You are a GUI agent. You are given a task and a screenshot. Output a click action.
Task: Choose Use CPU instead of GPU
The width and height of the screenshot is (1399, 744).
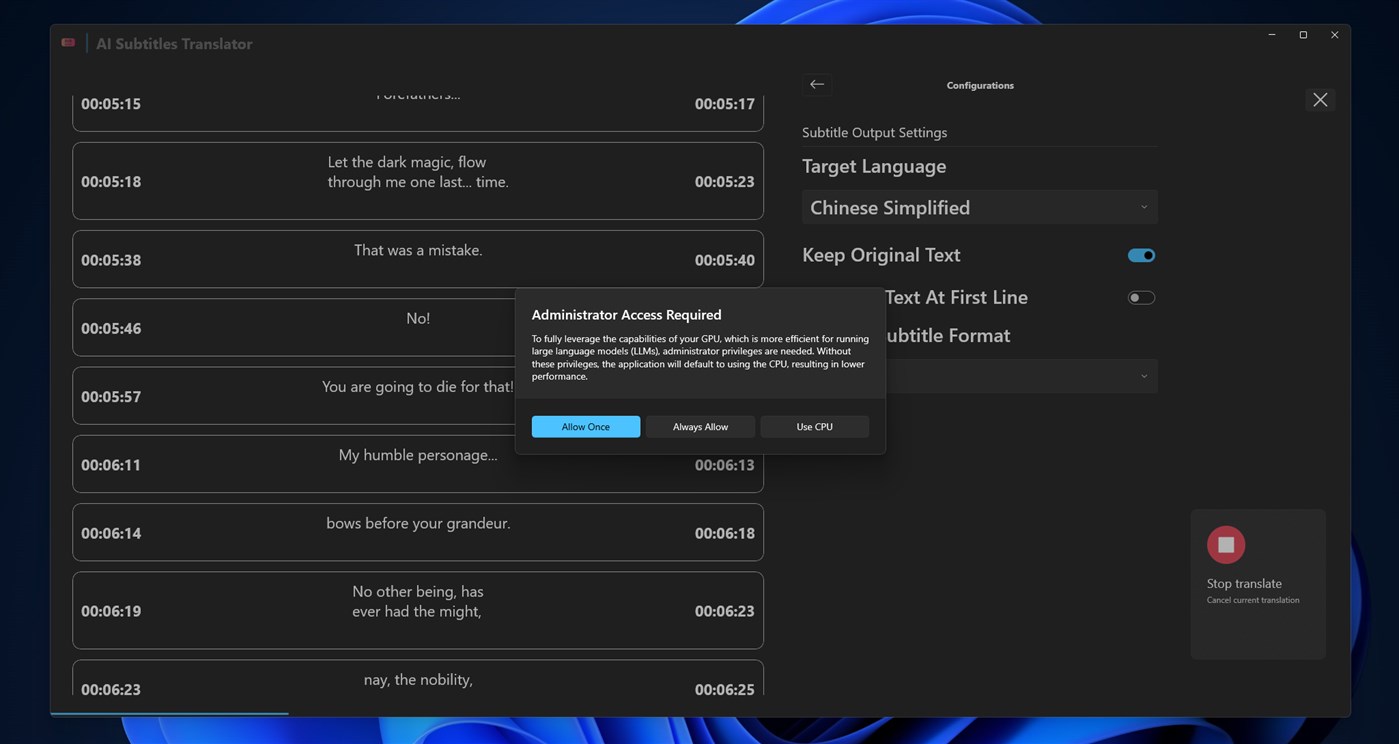(x=814, y=426)
